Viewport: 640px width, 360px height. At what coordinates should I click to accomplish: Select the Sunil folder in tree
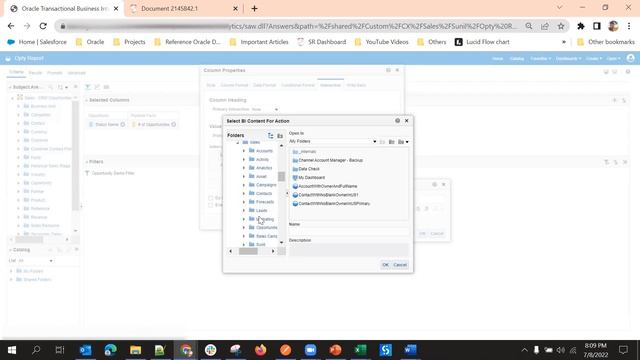tap(258, 244)
